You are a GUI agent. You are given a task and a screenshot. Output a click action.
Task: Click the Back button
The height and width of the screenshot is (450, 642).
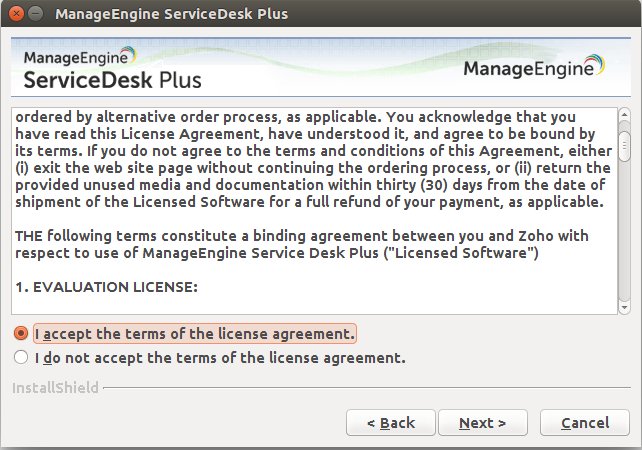pyautogui.click(x=390, y=423)
